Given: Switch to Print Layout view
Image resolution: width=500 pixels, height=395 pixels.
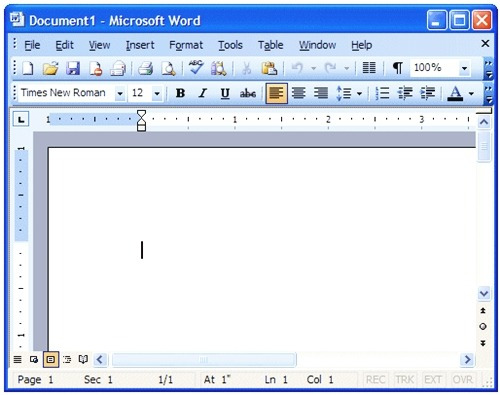Looking at the screenshot, I should [51, 359].
